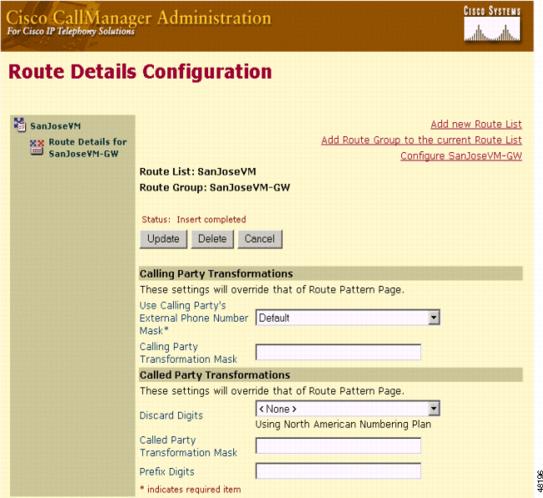Click the Update button
Screen dimensions: 543x498
coord(163,239)
